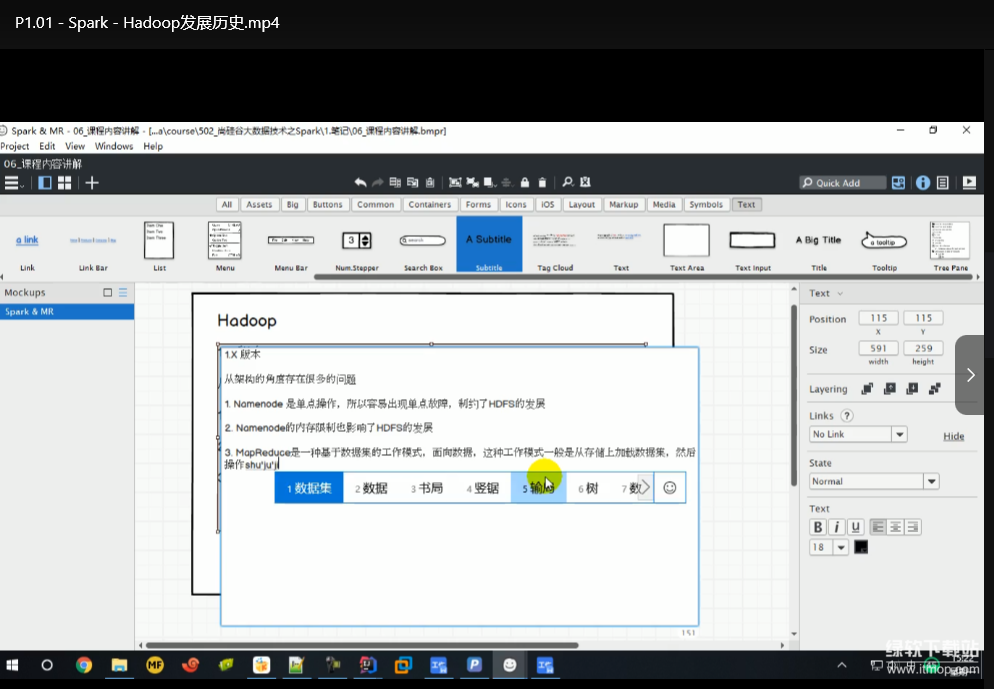Click the Copy toolbar icon

pyautogui.click(x=413, y=183)
